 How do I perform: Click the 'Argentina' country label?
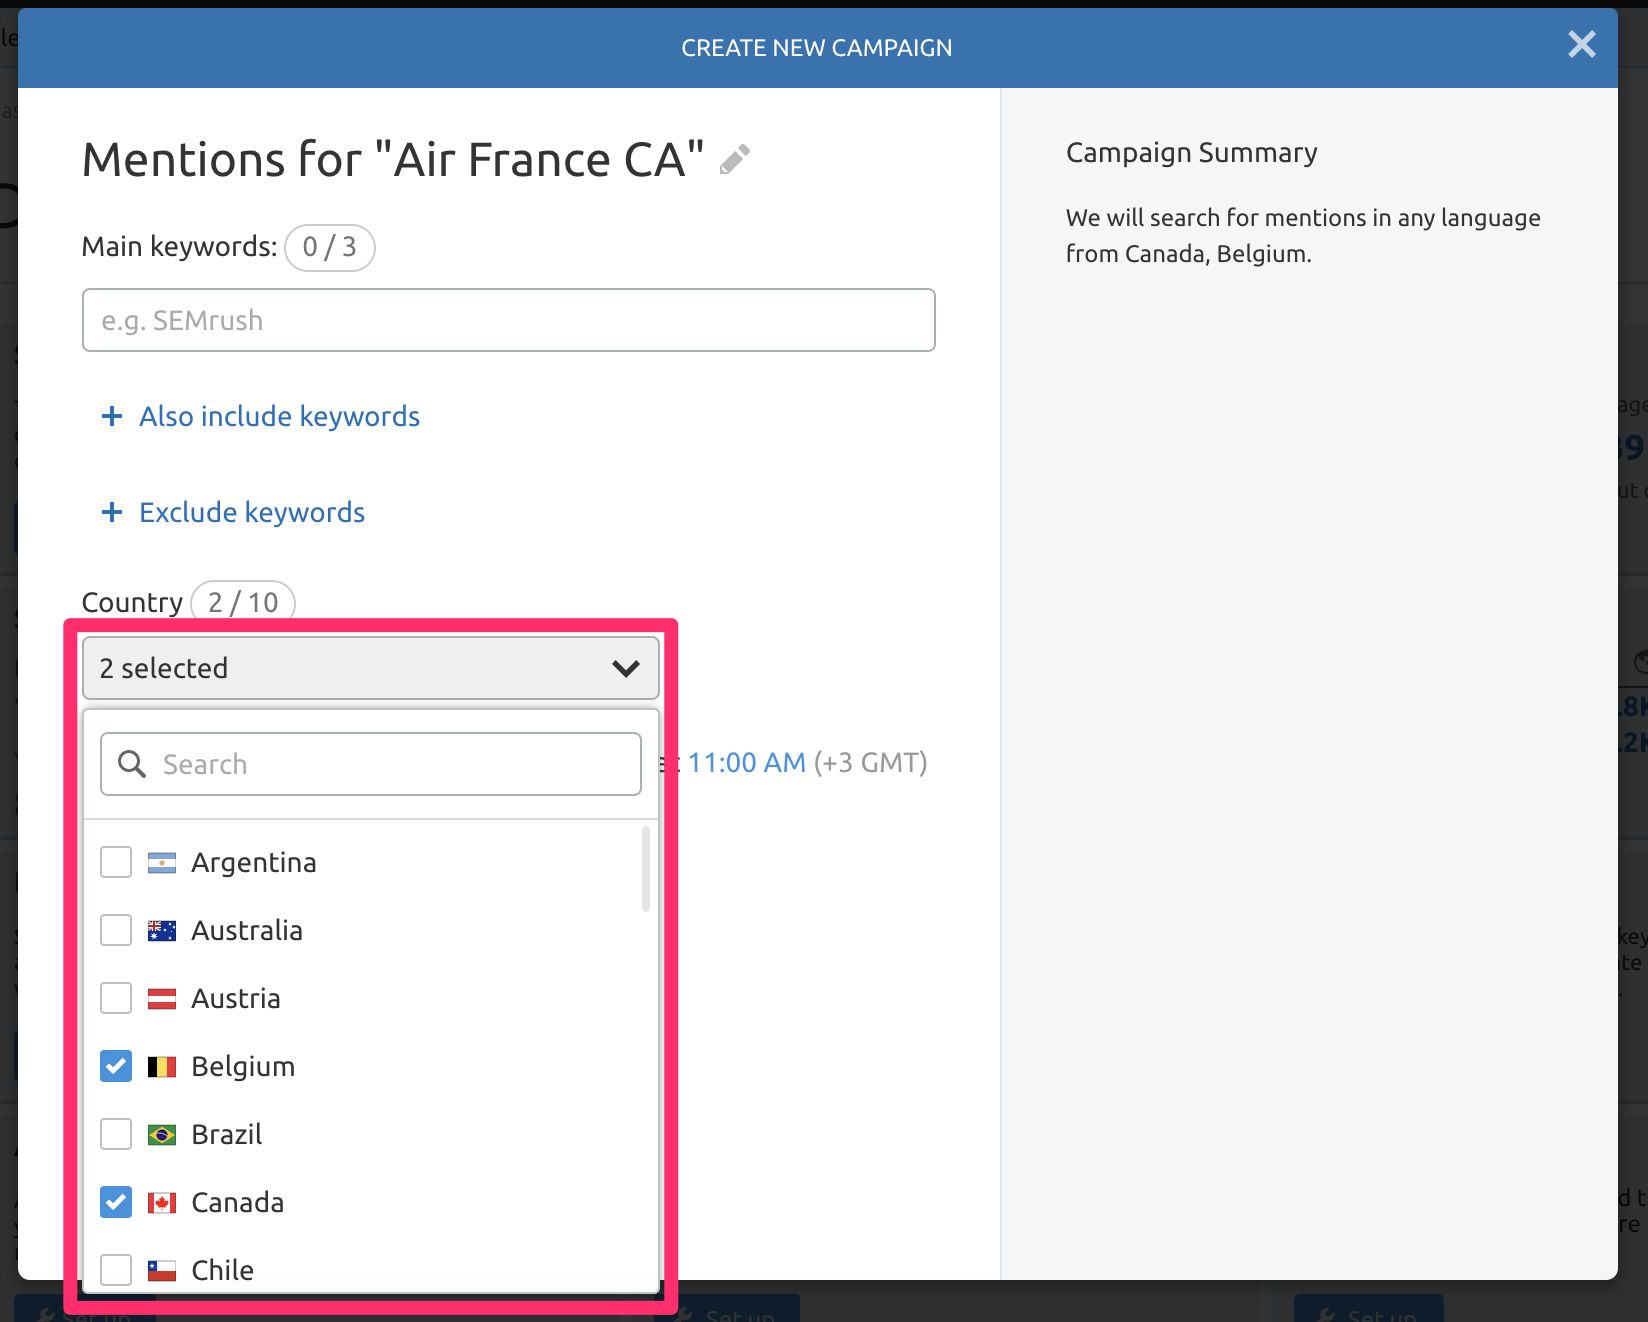click(254, 862)
